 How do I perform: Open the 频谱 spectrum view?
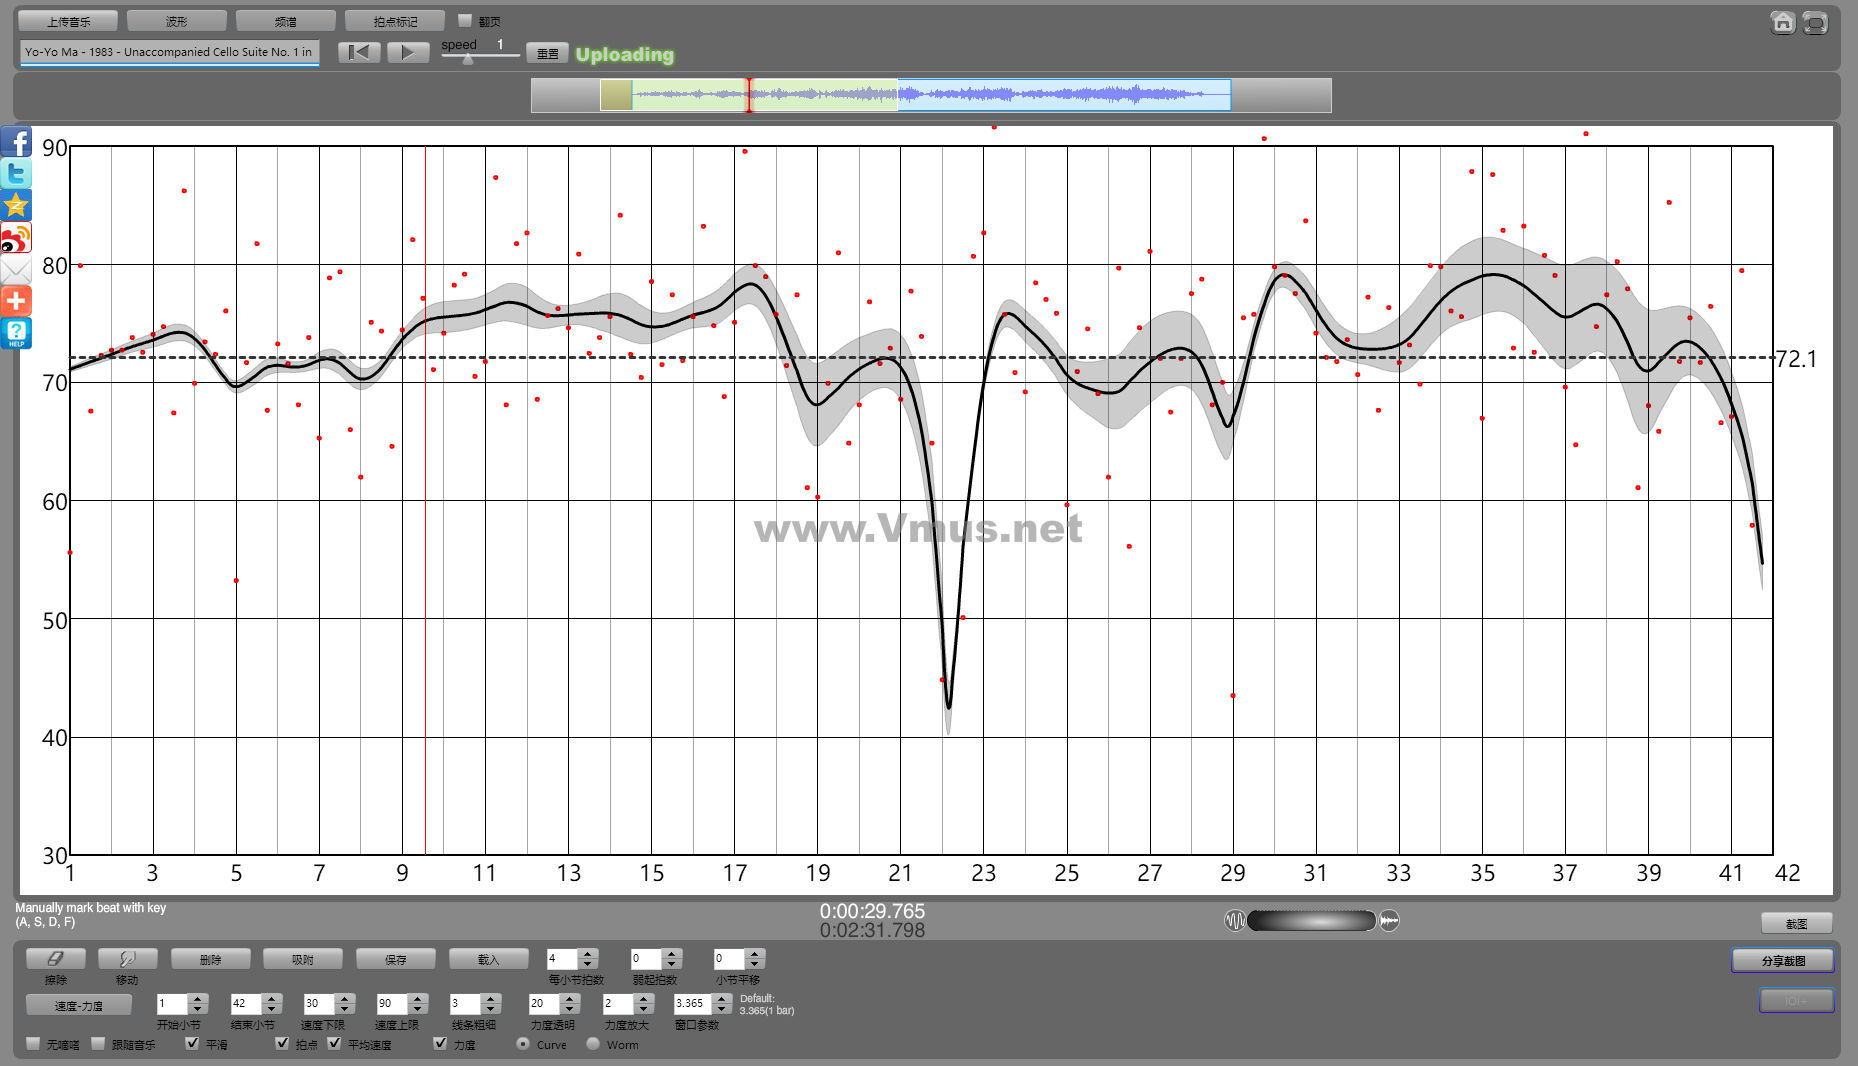pos(285,21)
